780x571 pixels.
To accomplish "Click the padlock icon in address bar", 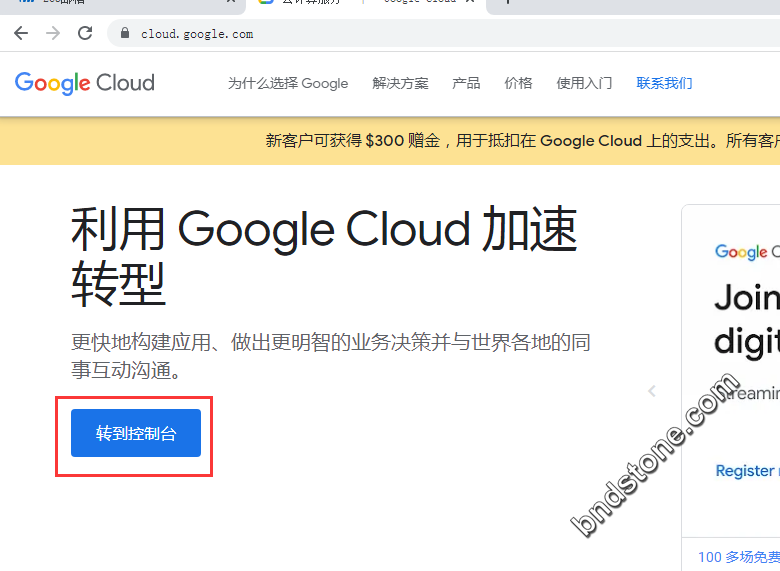I will pyautogui.click(x=125, y=33).
